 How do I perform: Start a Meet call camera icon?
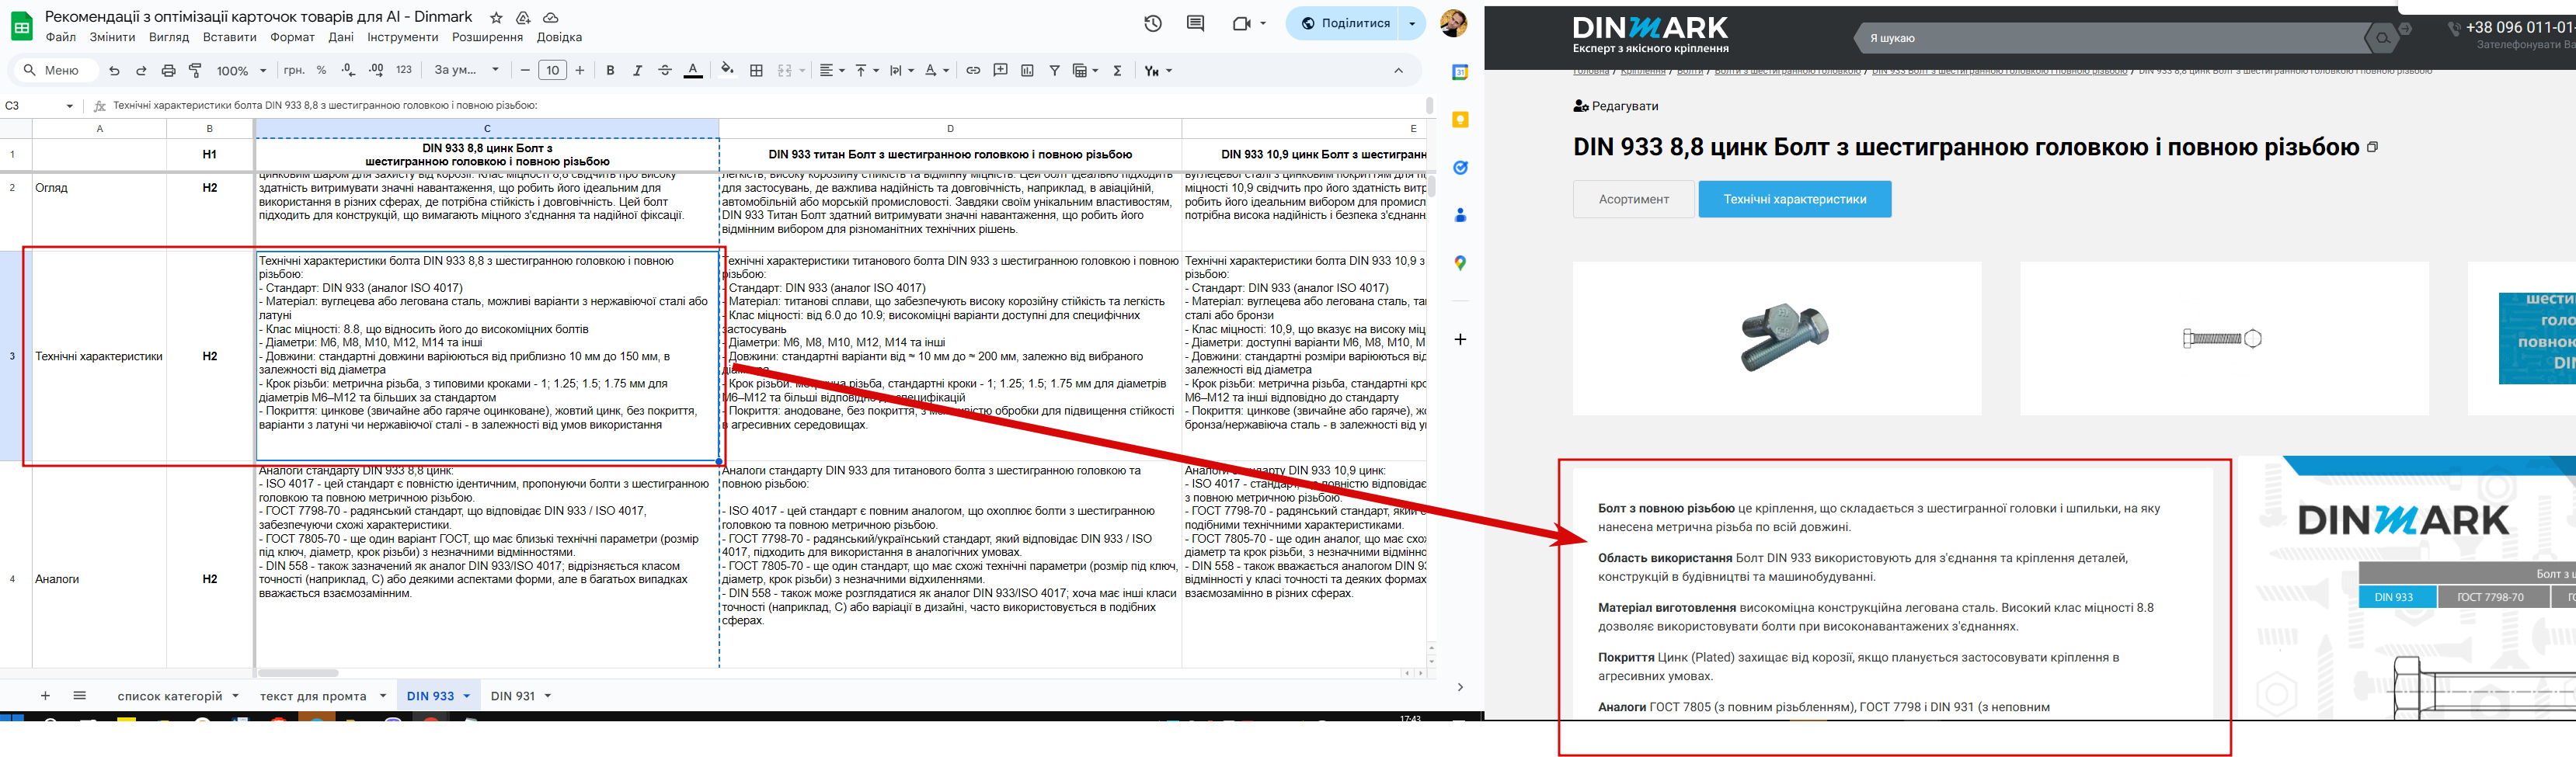1241,23
